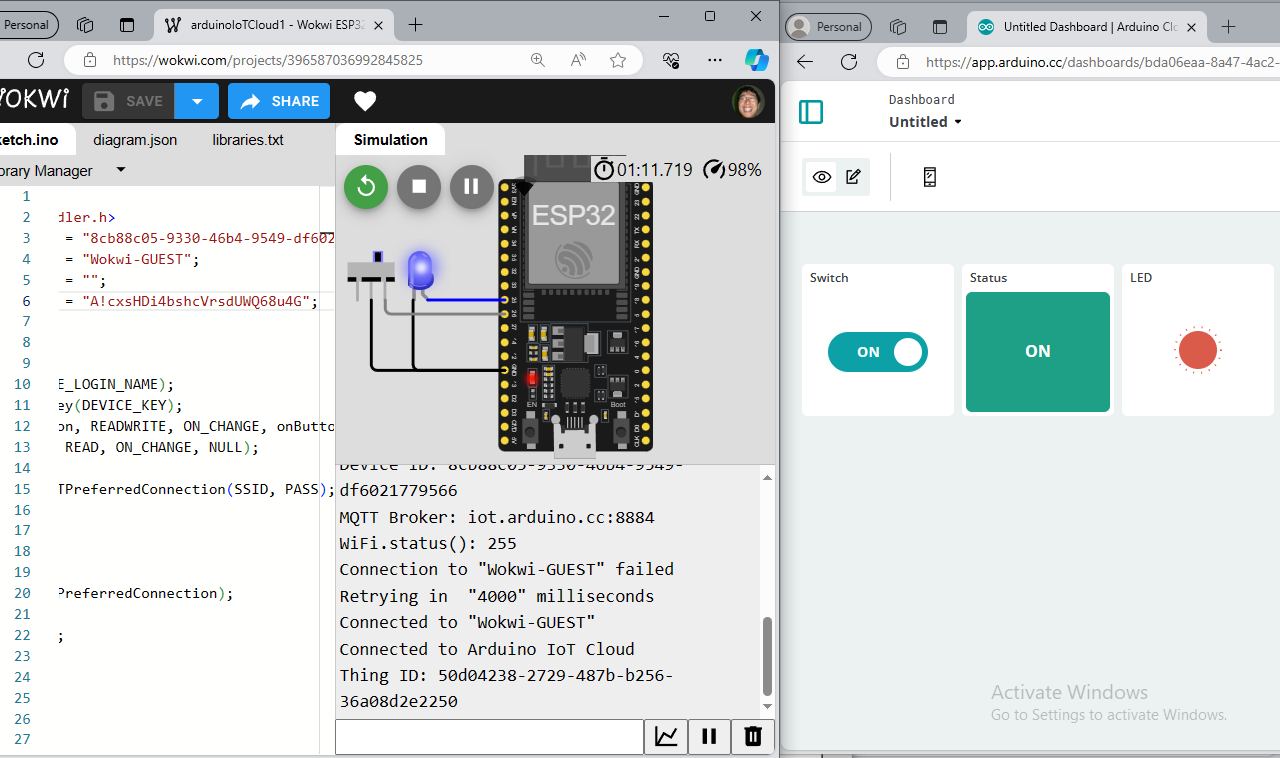1280x758 pixels.
Task: Open workspaces icon in Arduino window
Action: [898, 27]
